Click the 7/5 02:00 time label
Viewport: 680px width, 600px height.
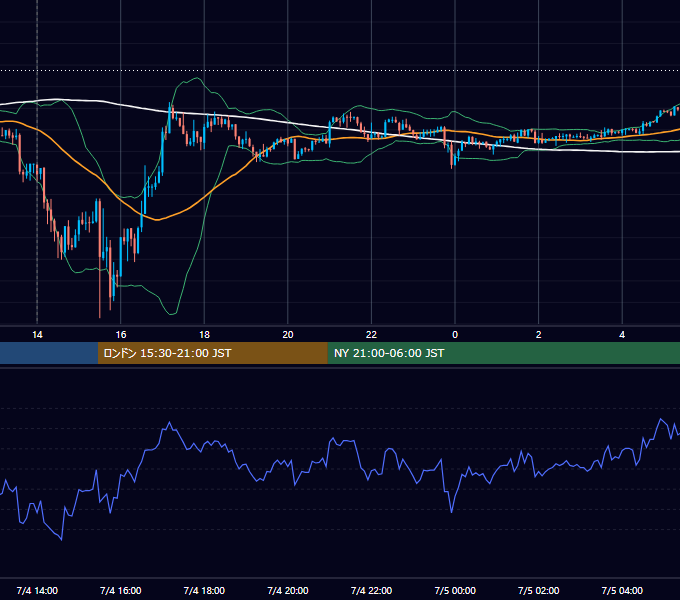point(539,590)
